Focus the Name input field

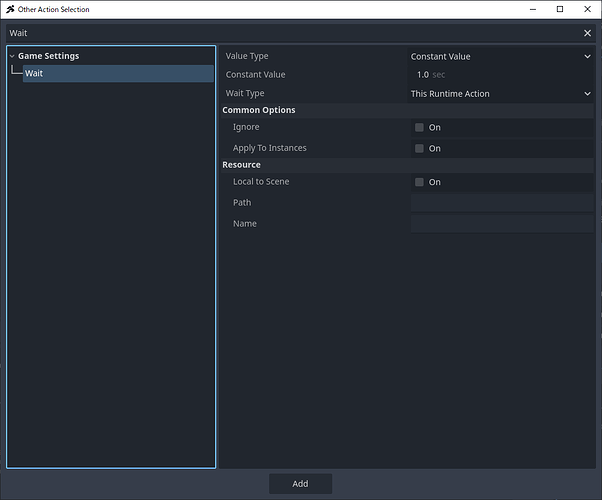501,224
